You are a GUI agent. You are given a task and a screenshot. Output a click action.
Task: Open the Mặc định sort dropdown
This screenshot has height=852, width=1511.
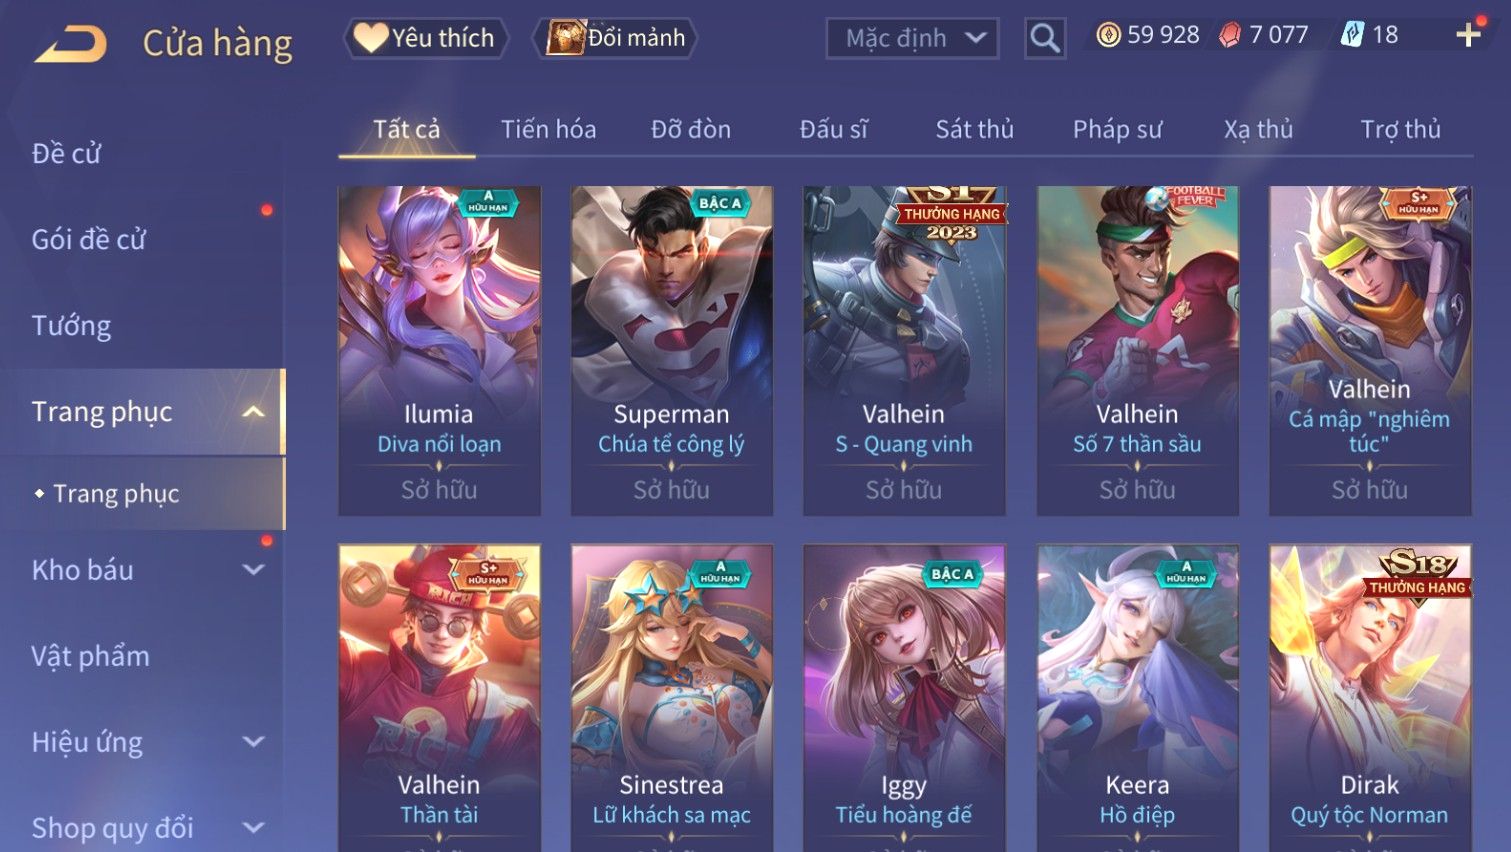pos(912,39)
